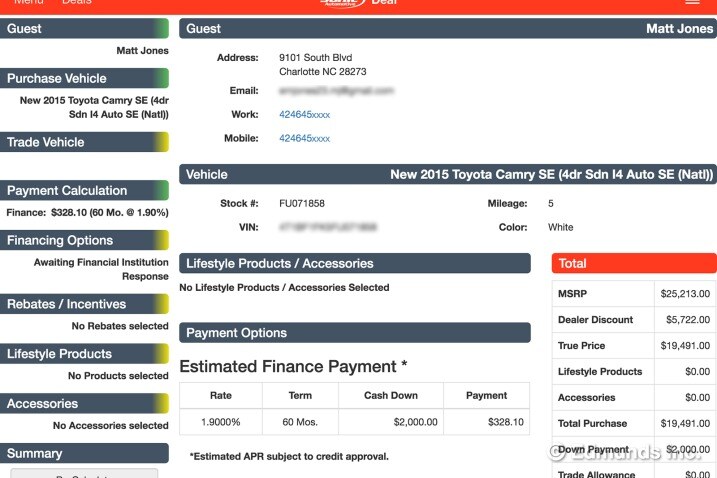The height and width of the screenshot is (478, 717).
Task: Select the Estimated Finance Payment heading
Action: point(293,366)
